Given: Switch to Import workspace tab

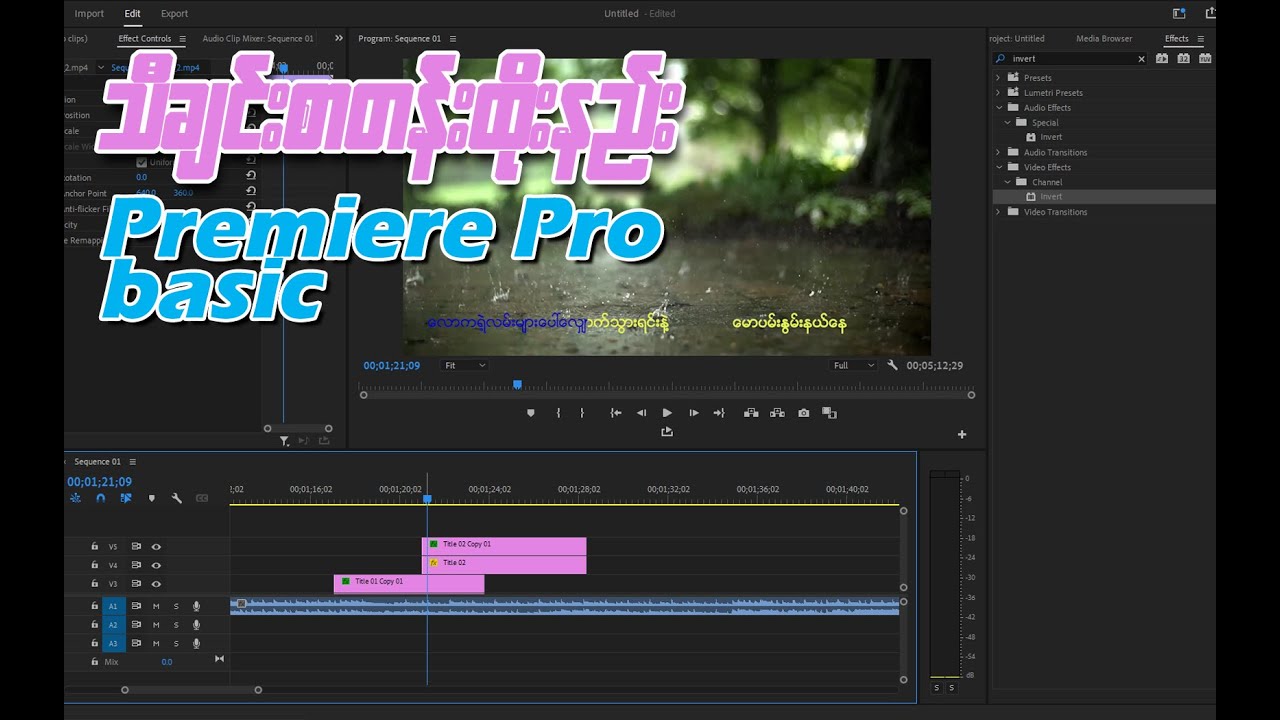Looking at the screenshot, I should pyautogui.click(x=89, y=13).
